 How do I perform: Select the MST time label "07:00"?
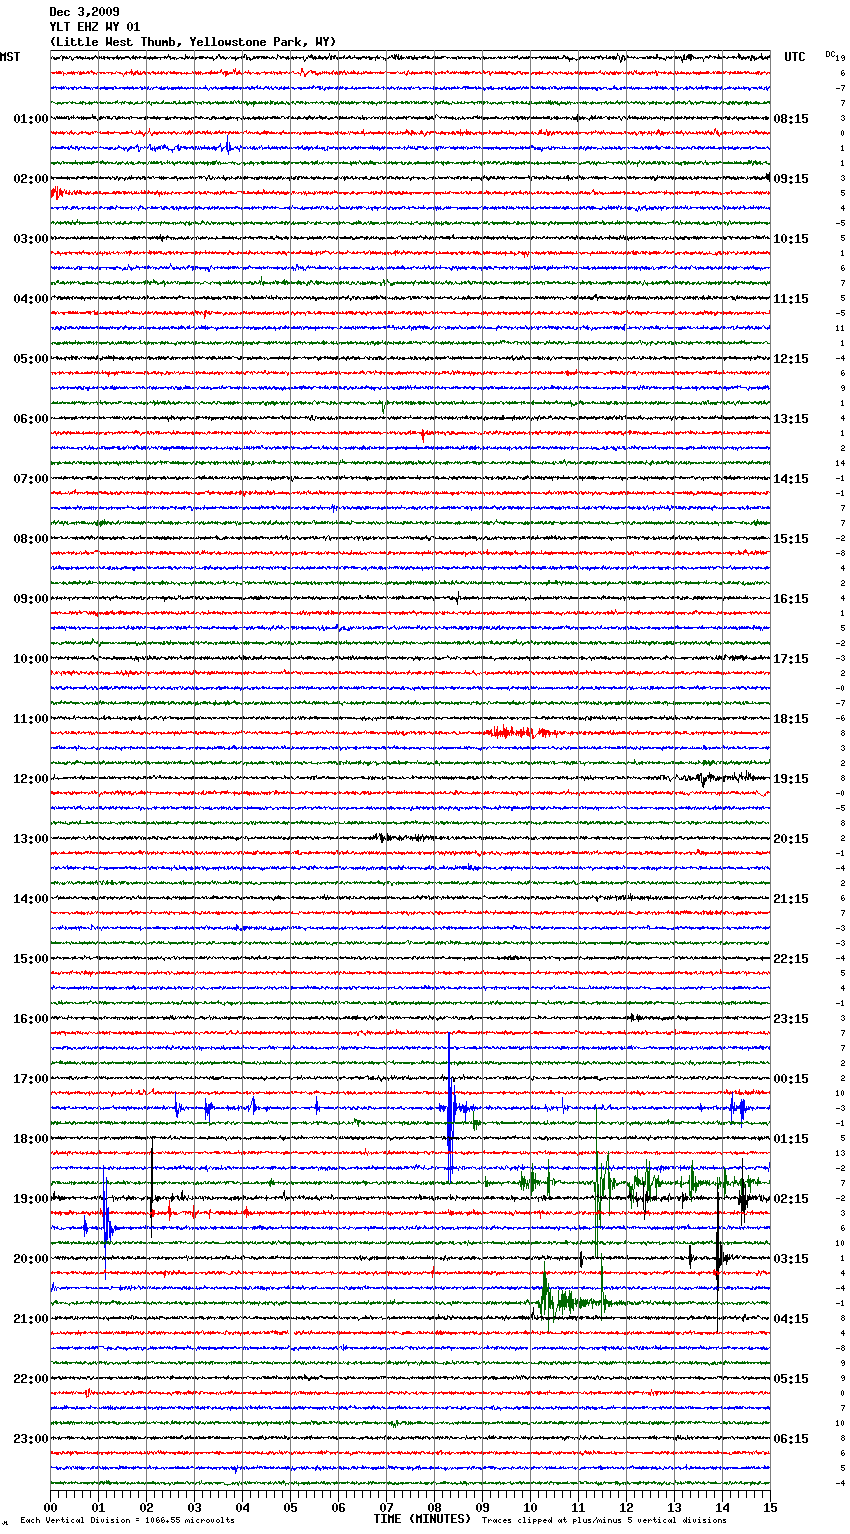point(31,479)
